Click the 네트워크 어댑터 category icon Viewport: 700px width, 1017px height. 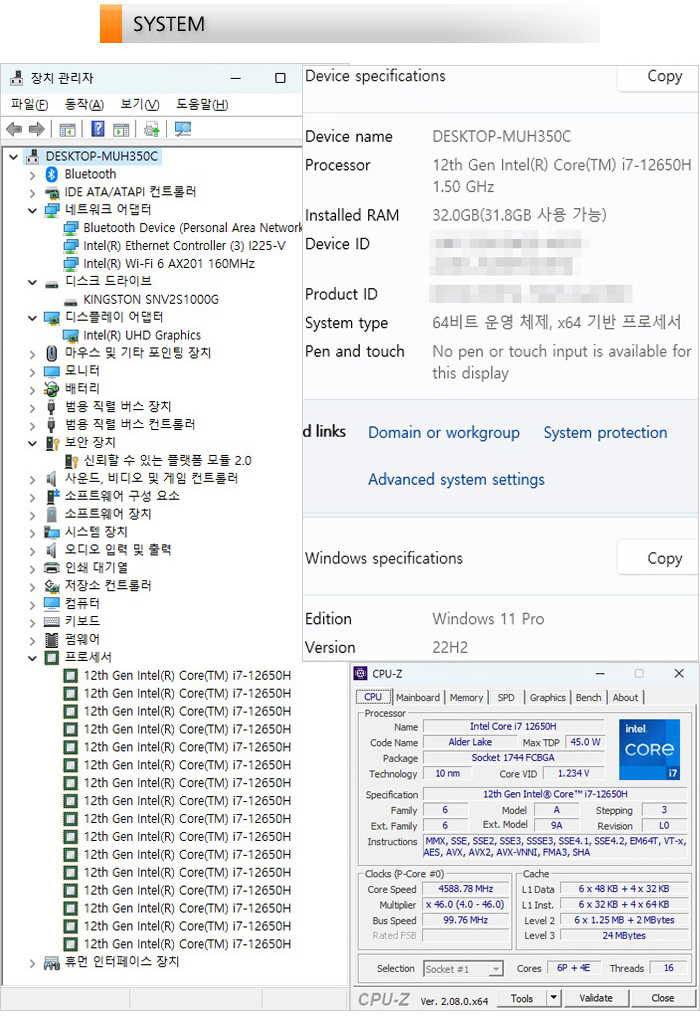point(52,210)
